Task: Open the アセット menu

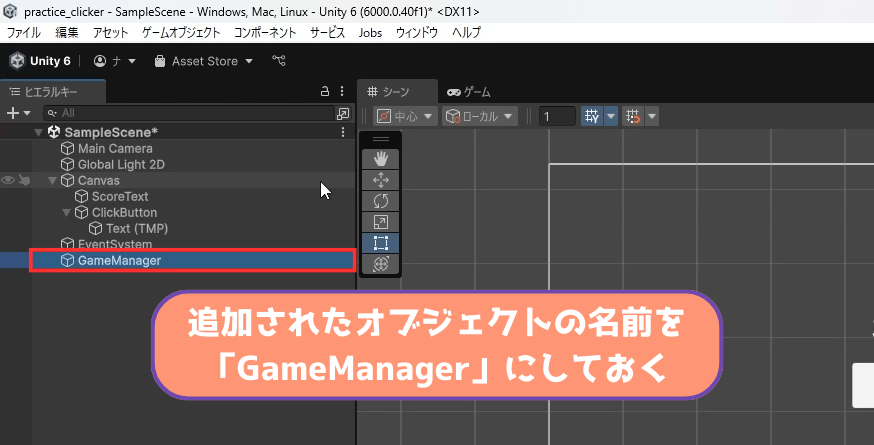Action: coord(110,32)
